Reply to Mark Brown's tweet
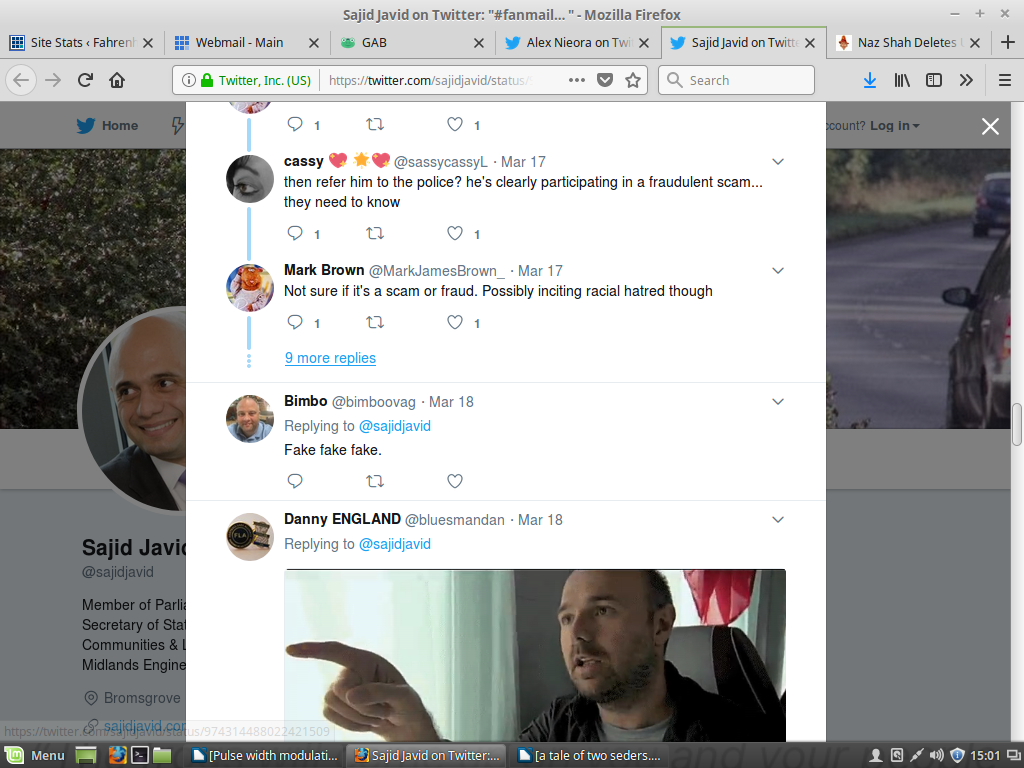The width and height of the screenshot is (1024, 768). coord(295,323)
